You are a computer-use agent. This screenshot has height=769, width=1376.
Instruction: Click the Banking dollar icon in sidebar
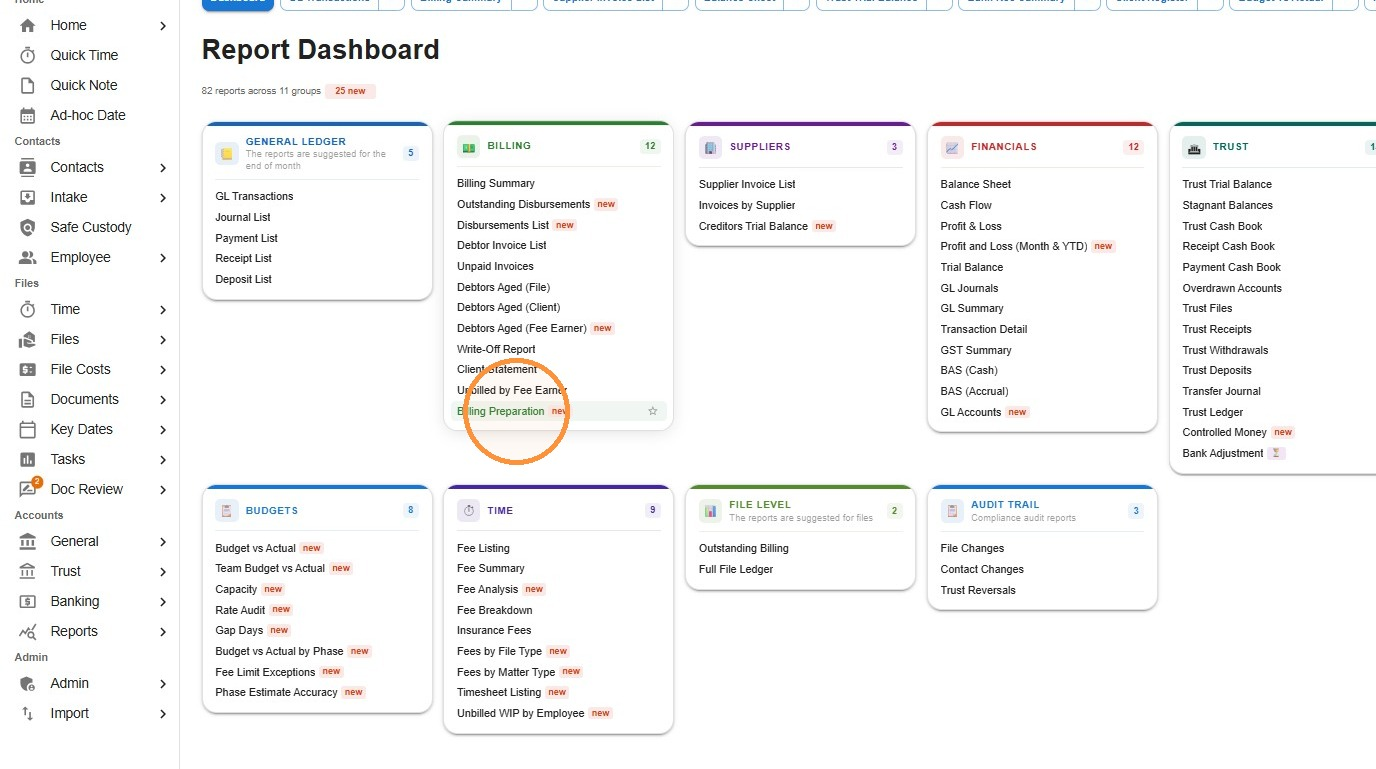pyautogui.click(x=28, y=601)
